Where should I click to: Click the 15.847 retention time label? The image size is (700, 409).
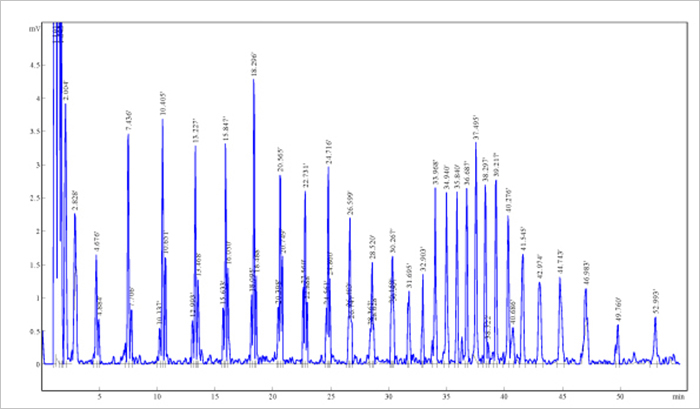[225, 129]
